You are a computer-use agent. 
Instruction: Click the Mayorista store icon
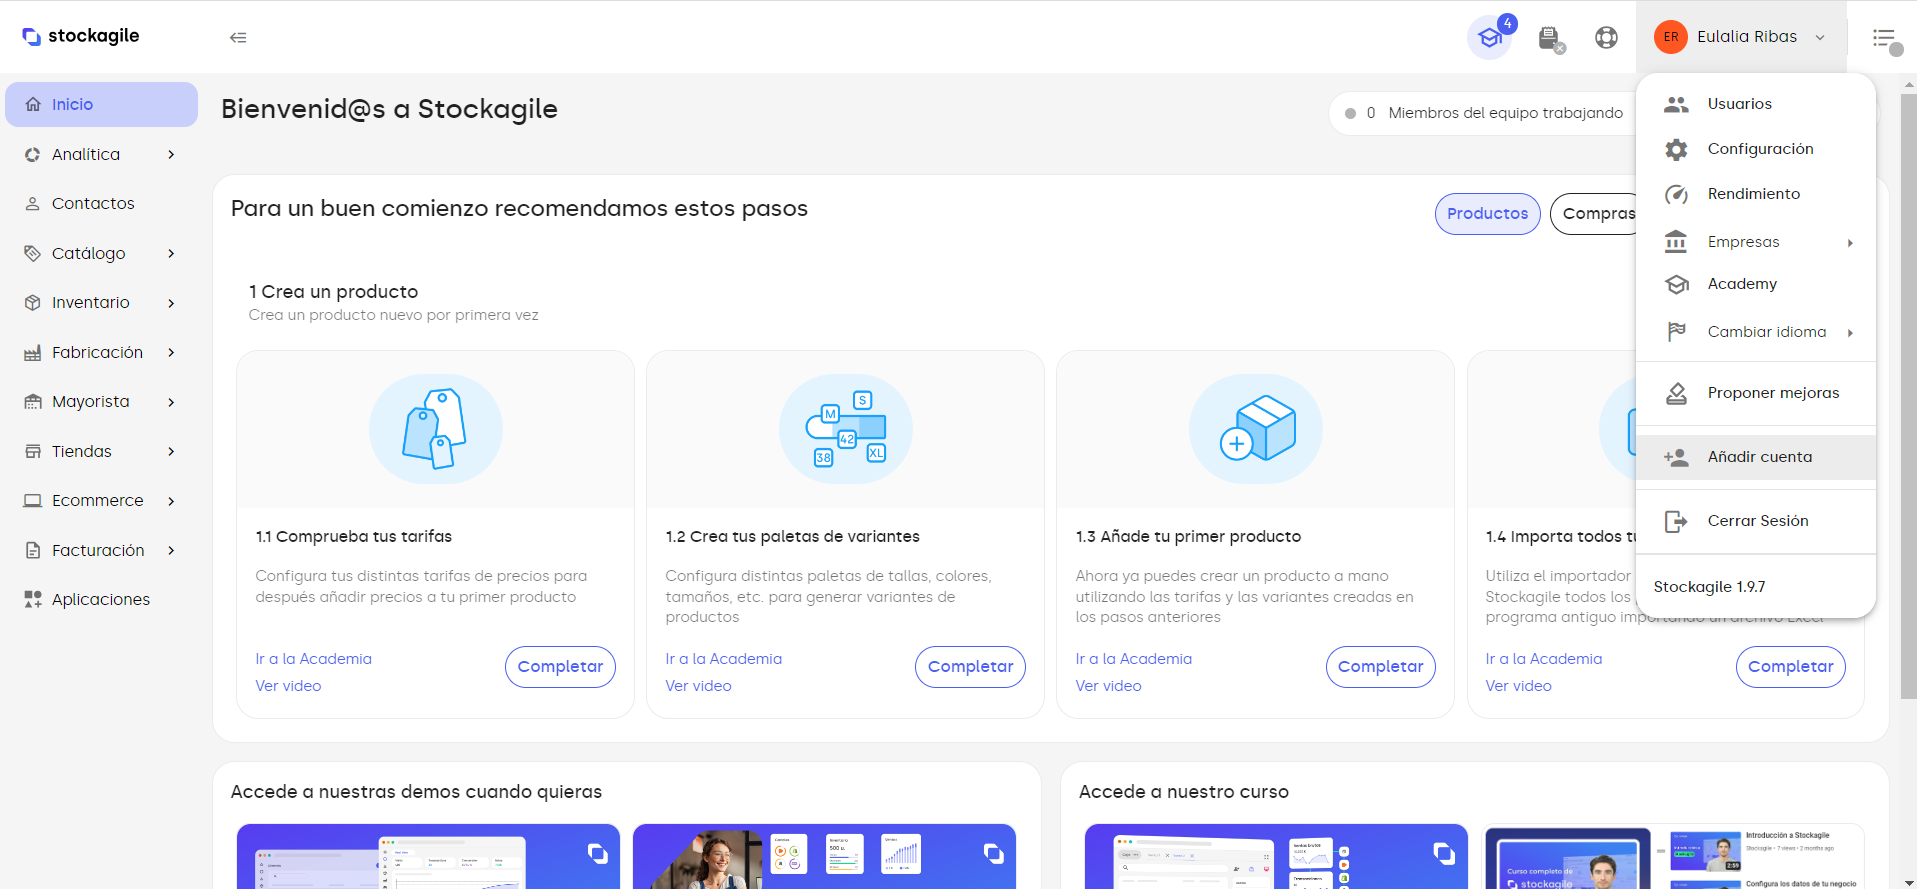coord(33,401)
